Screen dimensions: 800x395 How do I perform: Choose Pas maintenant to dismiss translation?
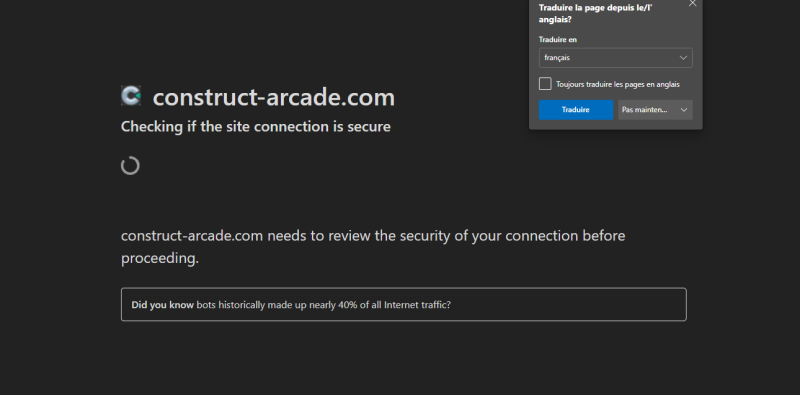pos(645,110)
